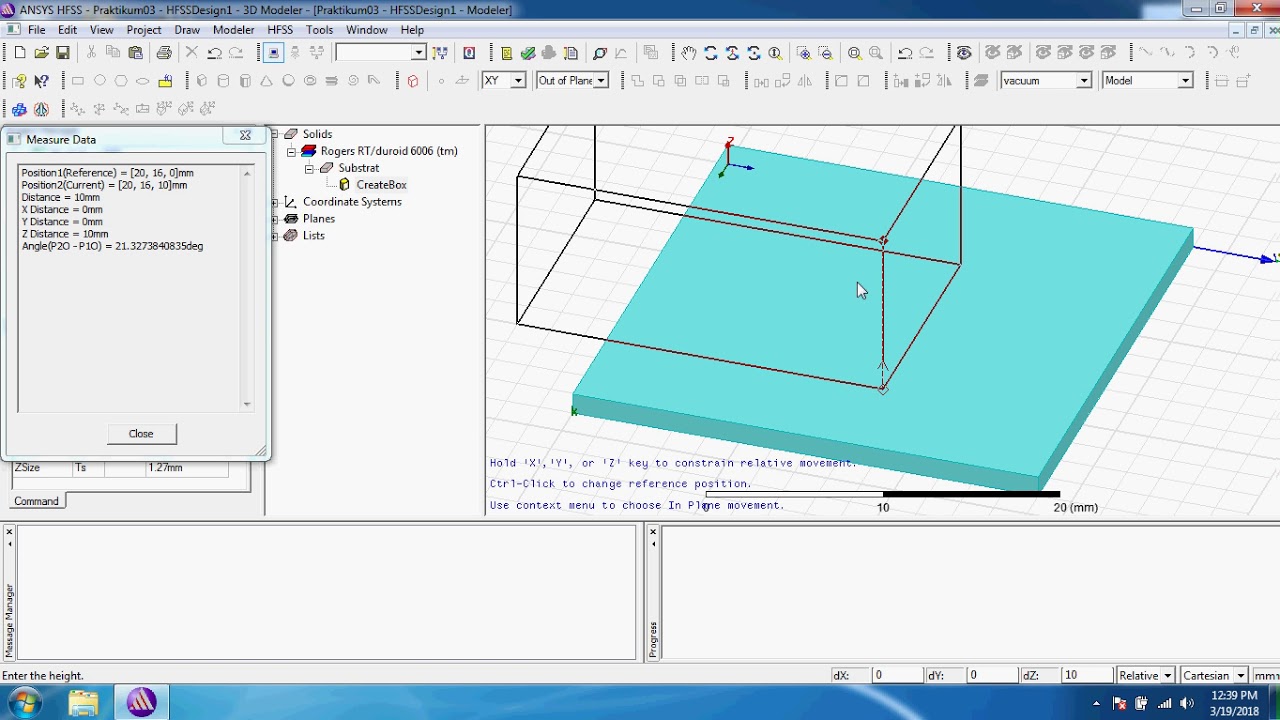Click the red box region icon
The image size is (1280, 720).
pyautogui.click(x=413, y=81)
